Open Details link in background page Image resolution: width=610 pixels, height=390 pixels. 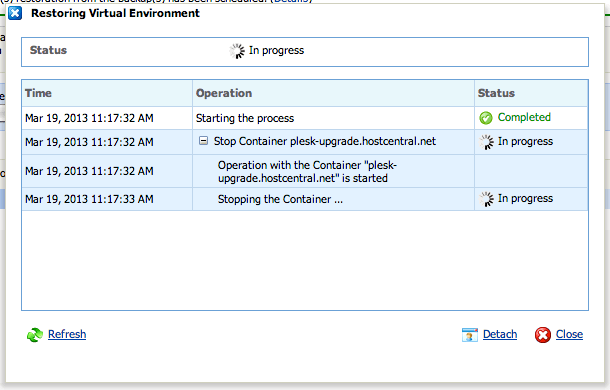292,2
